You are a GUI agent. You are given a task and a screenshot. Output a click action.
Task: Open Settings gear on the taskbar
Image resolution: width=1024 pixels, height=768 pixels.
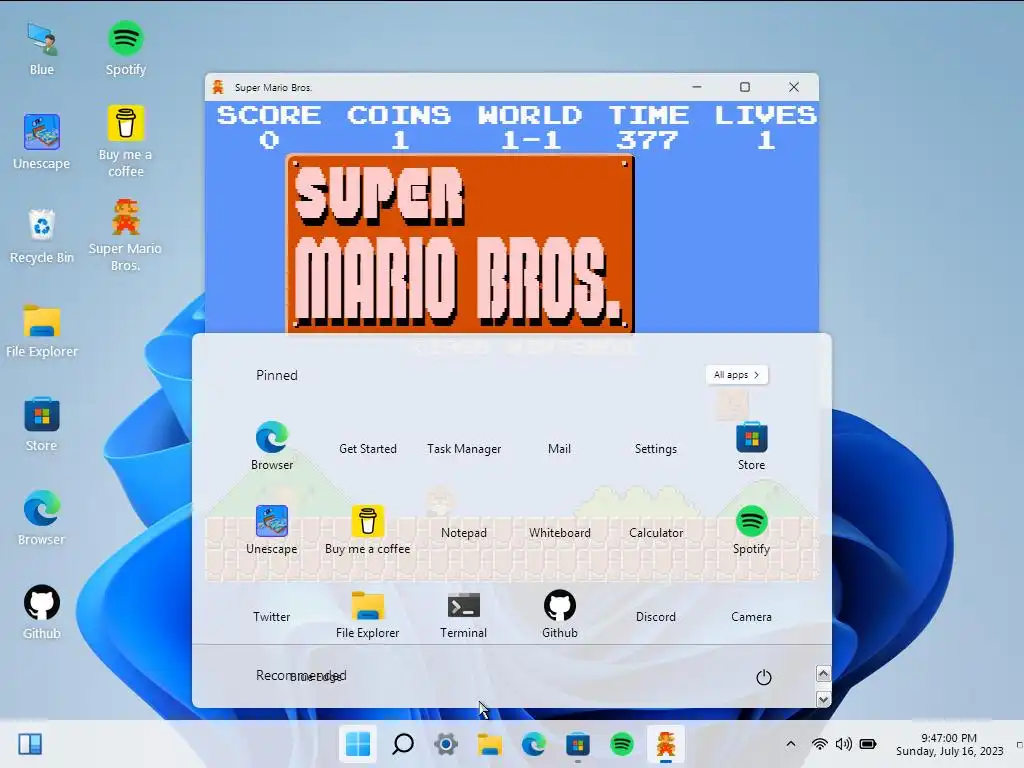446,744
